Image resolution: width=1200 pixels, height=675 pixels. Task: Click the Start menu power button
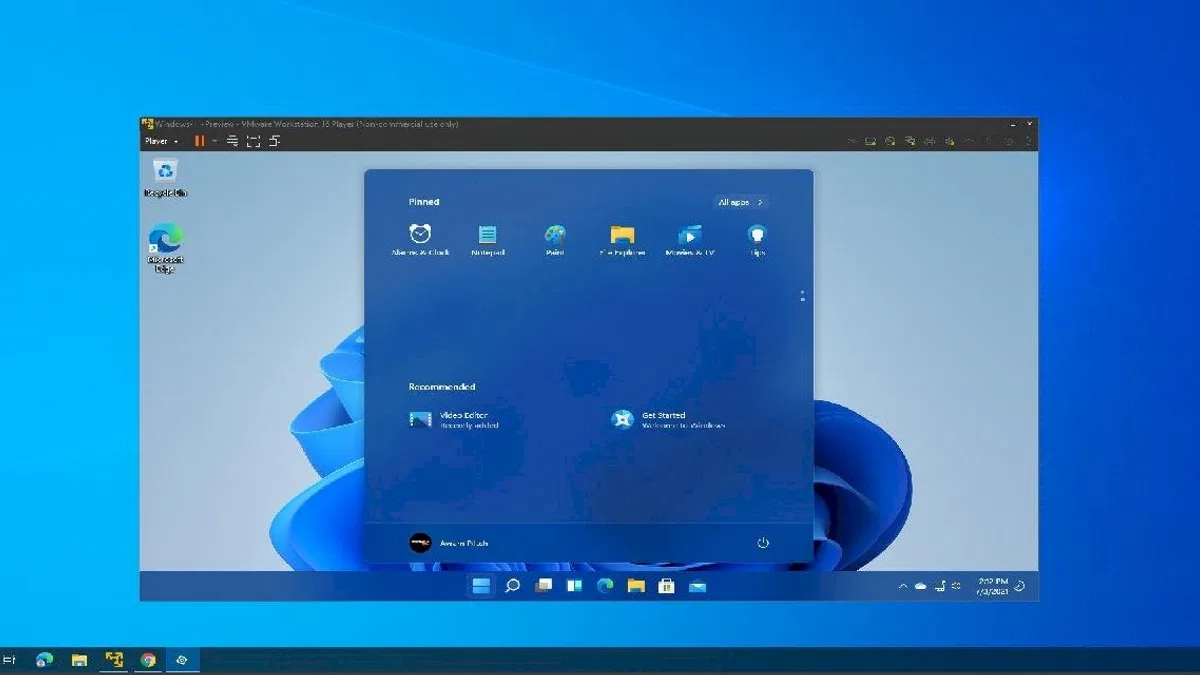coord(763,543)
